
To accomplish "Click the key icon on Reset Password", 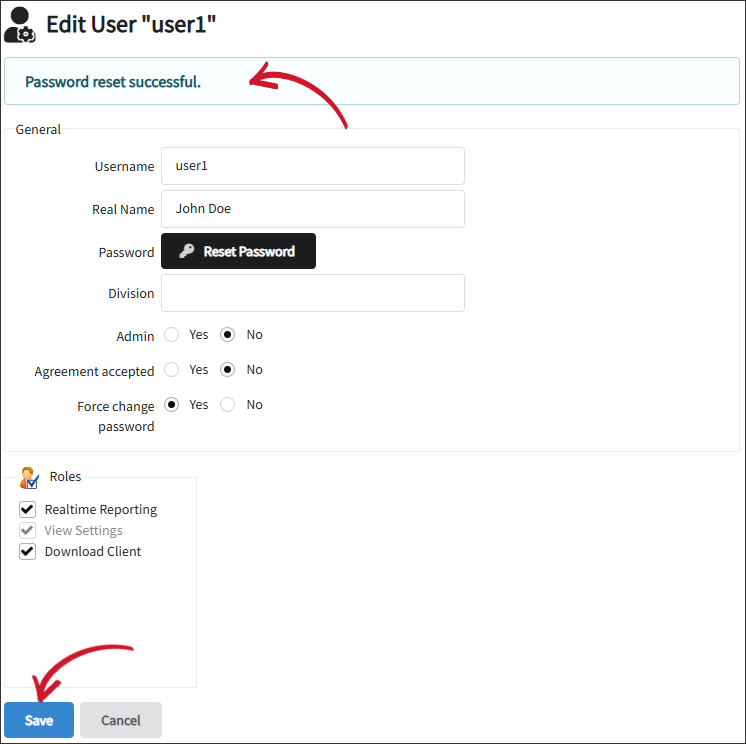I will coord(186,251).
